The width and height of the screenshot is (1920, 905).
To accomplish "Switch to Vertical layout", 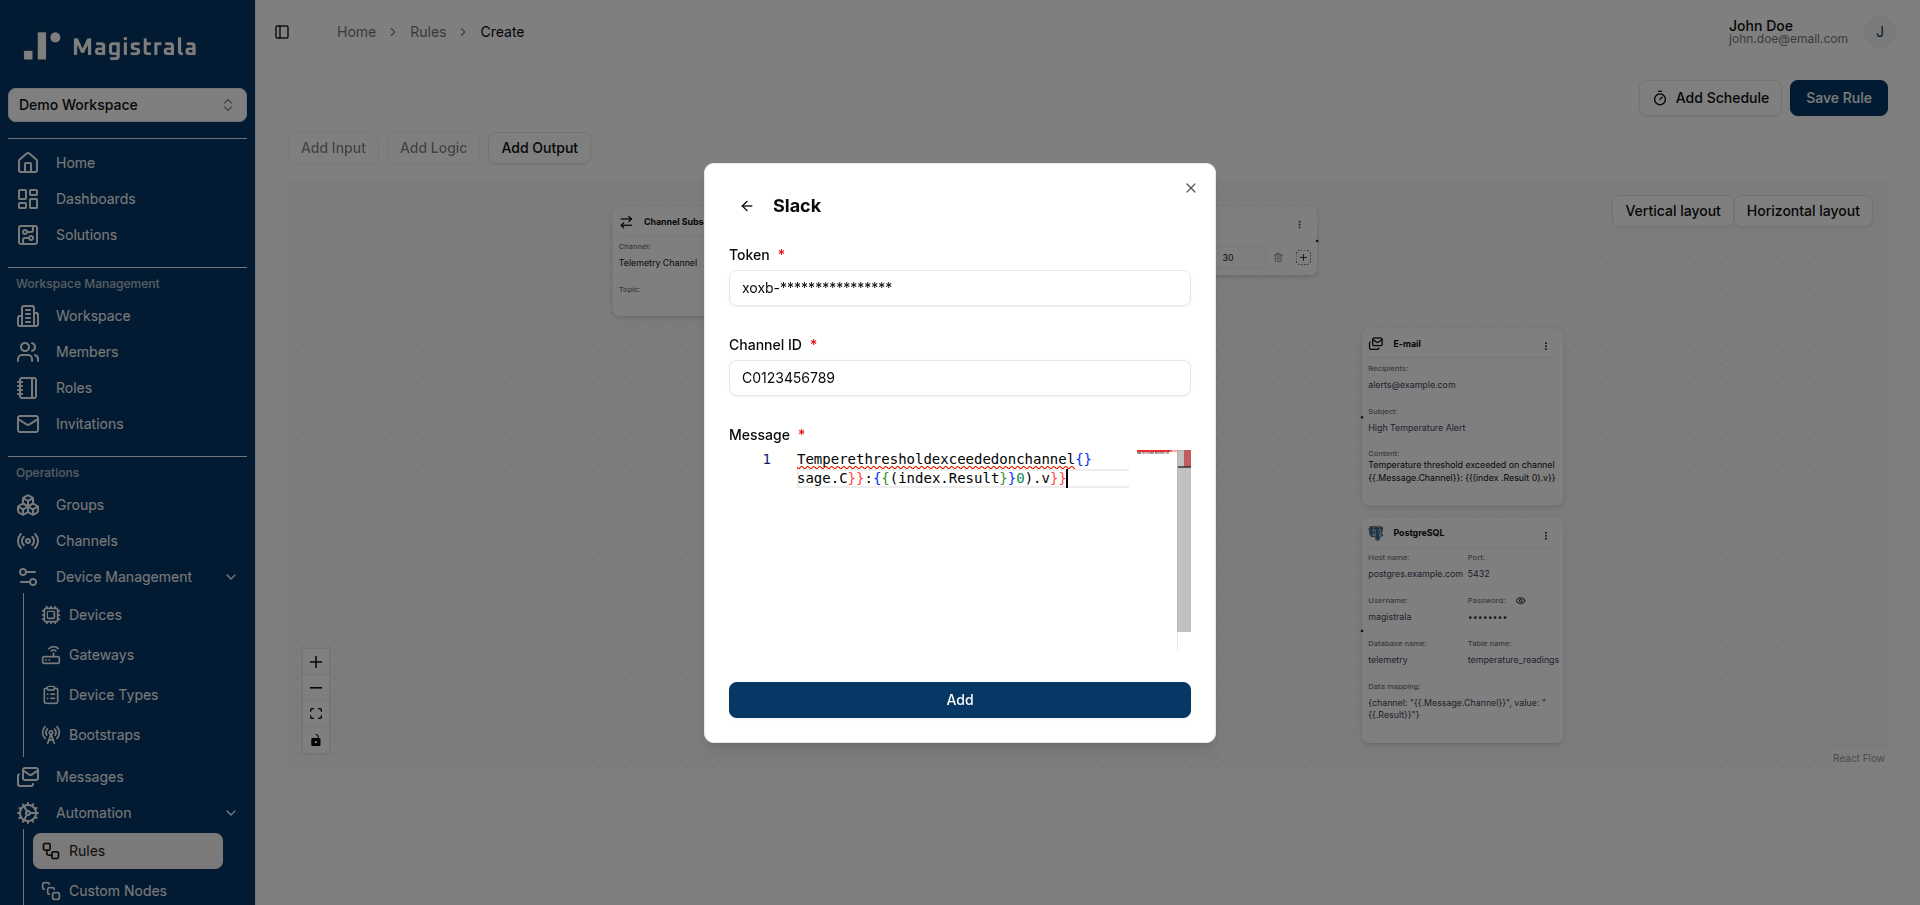I will click(1673, 211).
